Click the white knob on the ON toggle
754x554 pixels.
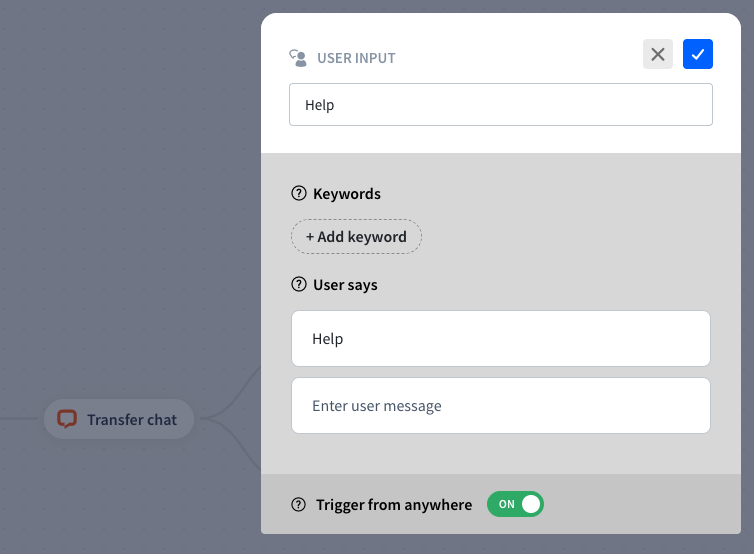point(531,504)
